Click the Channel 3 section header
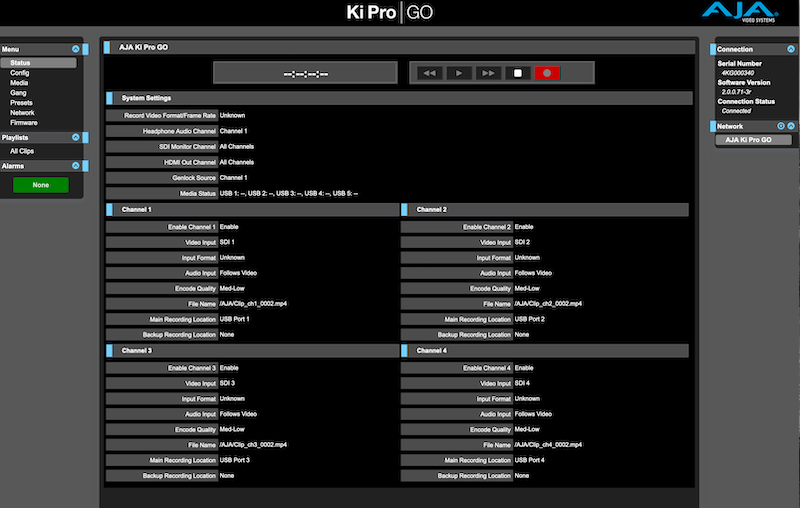The height and width of the screenshot is (508, 800). (x=253, y=350)
